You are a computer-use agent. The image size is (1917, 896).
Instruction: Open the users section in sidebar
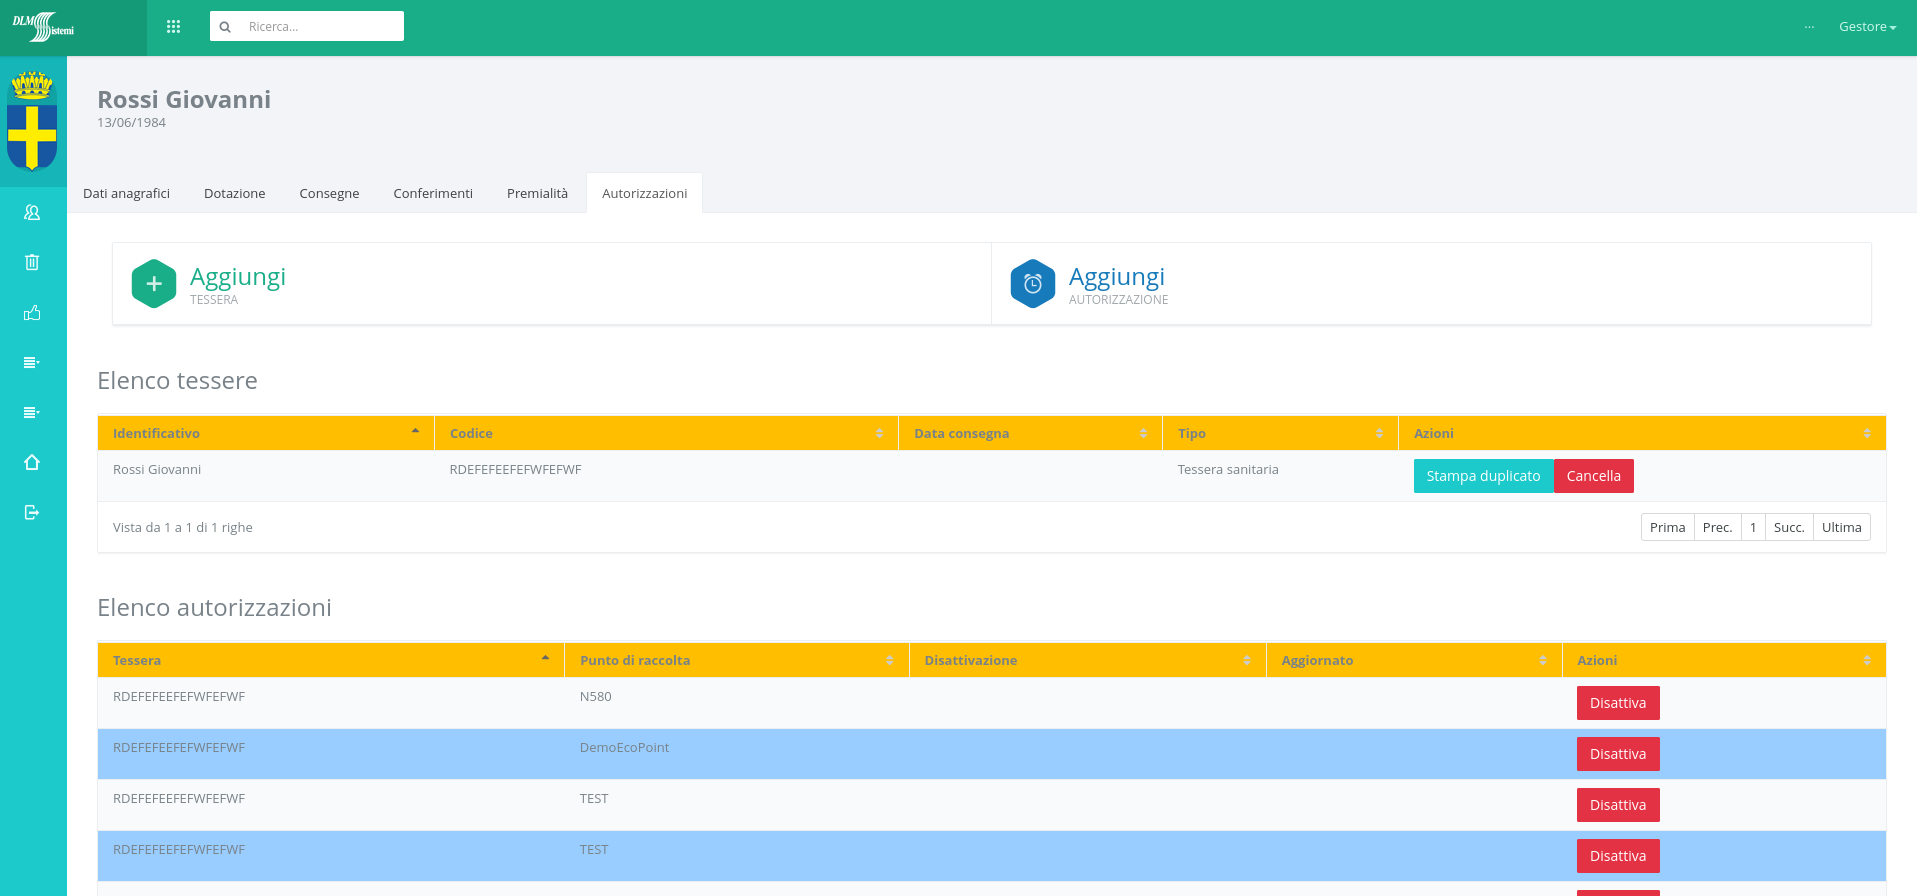click(32, 212)
